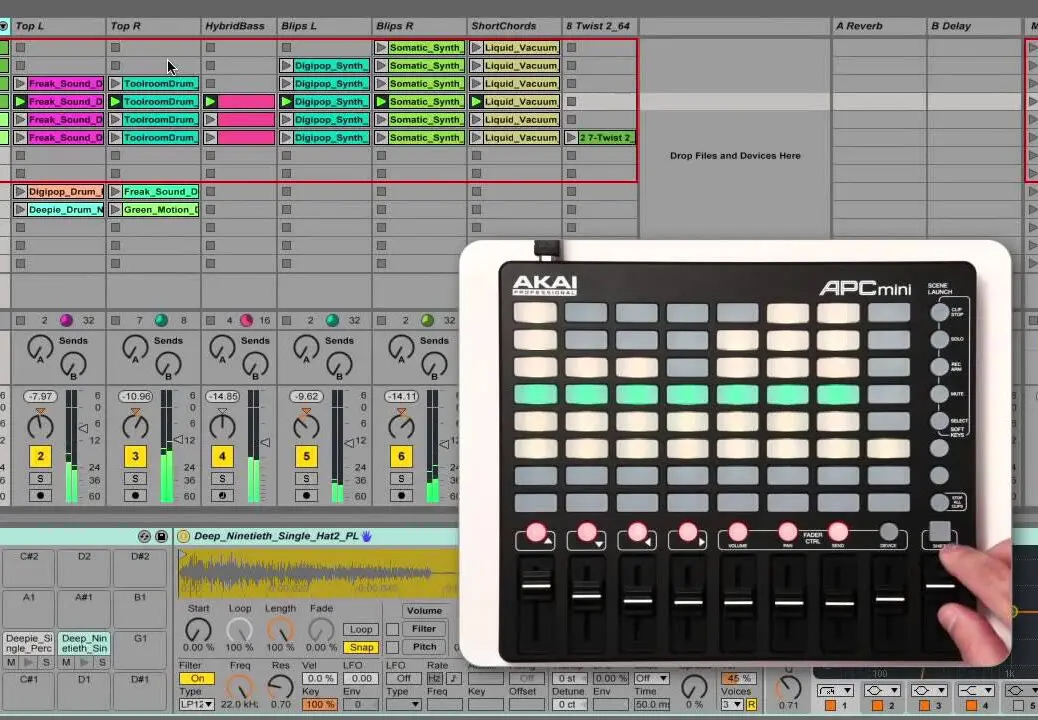Arm track 6 for recording
1038x720 pixels.
pos(401,495)
